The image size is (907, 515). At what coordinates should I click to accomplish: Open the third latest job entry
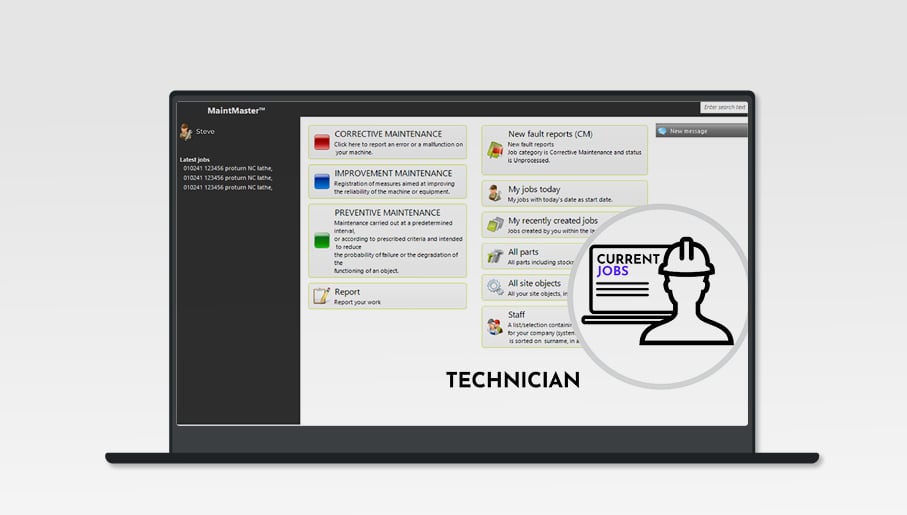[x=228, y=187]
